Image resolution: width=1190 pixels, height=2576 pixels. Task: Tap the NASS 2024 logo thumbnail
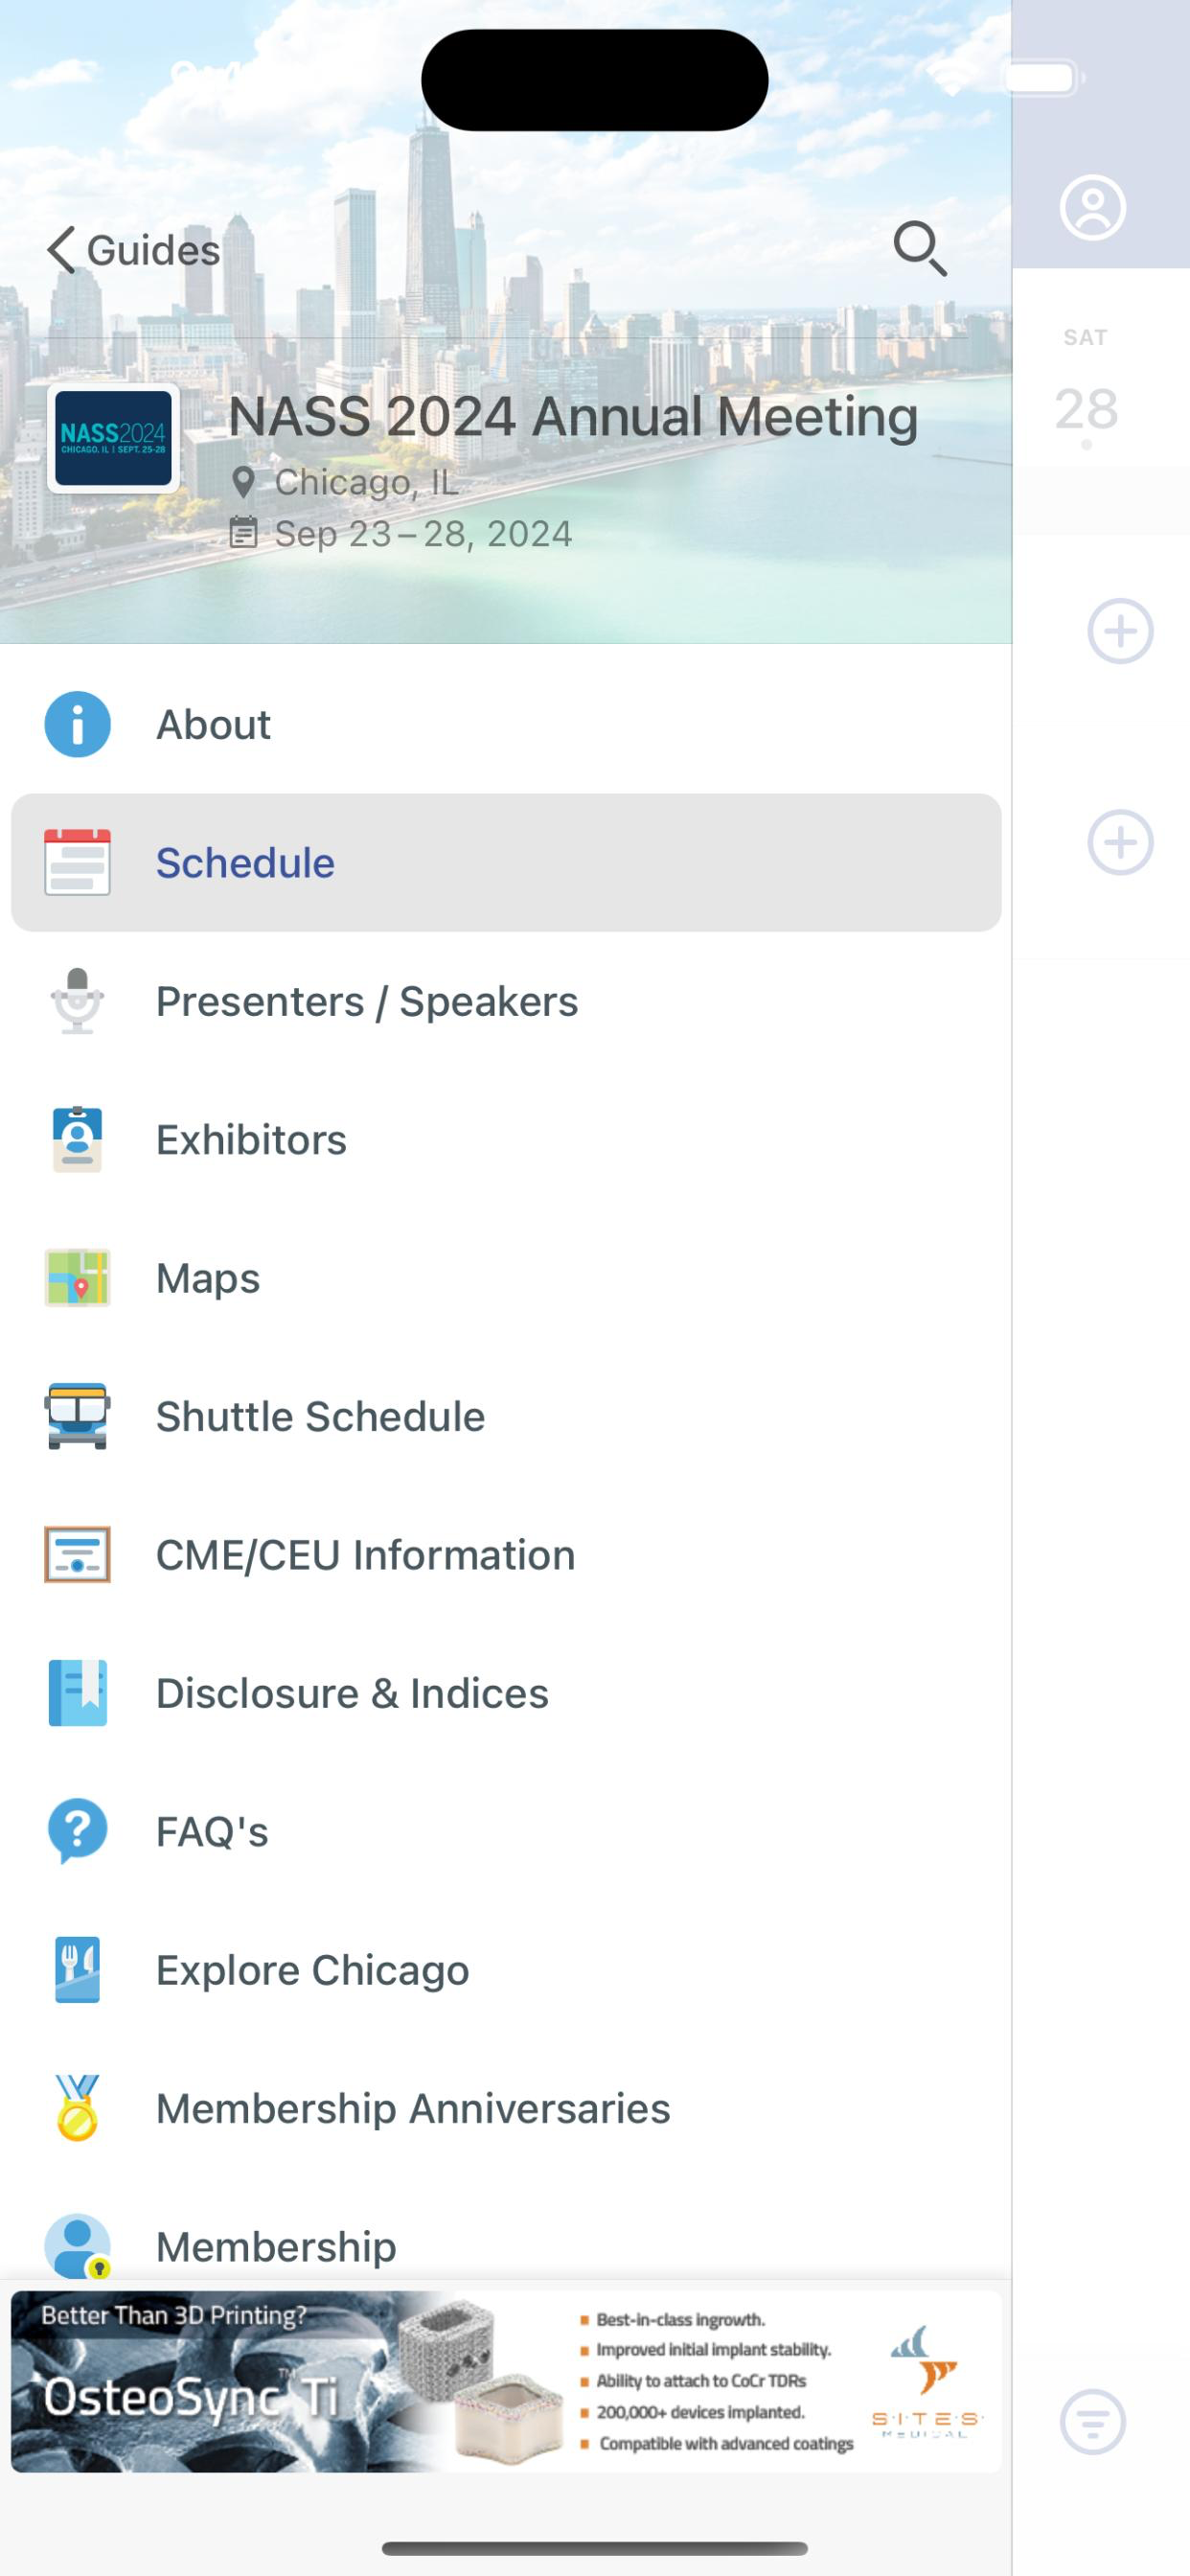(x=113, y=438)
